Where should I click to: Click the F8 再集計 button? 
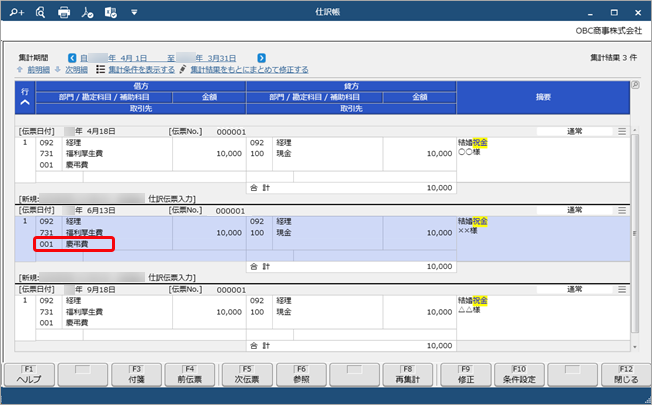coord(408,375)
